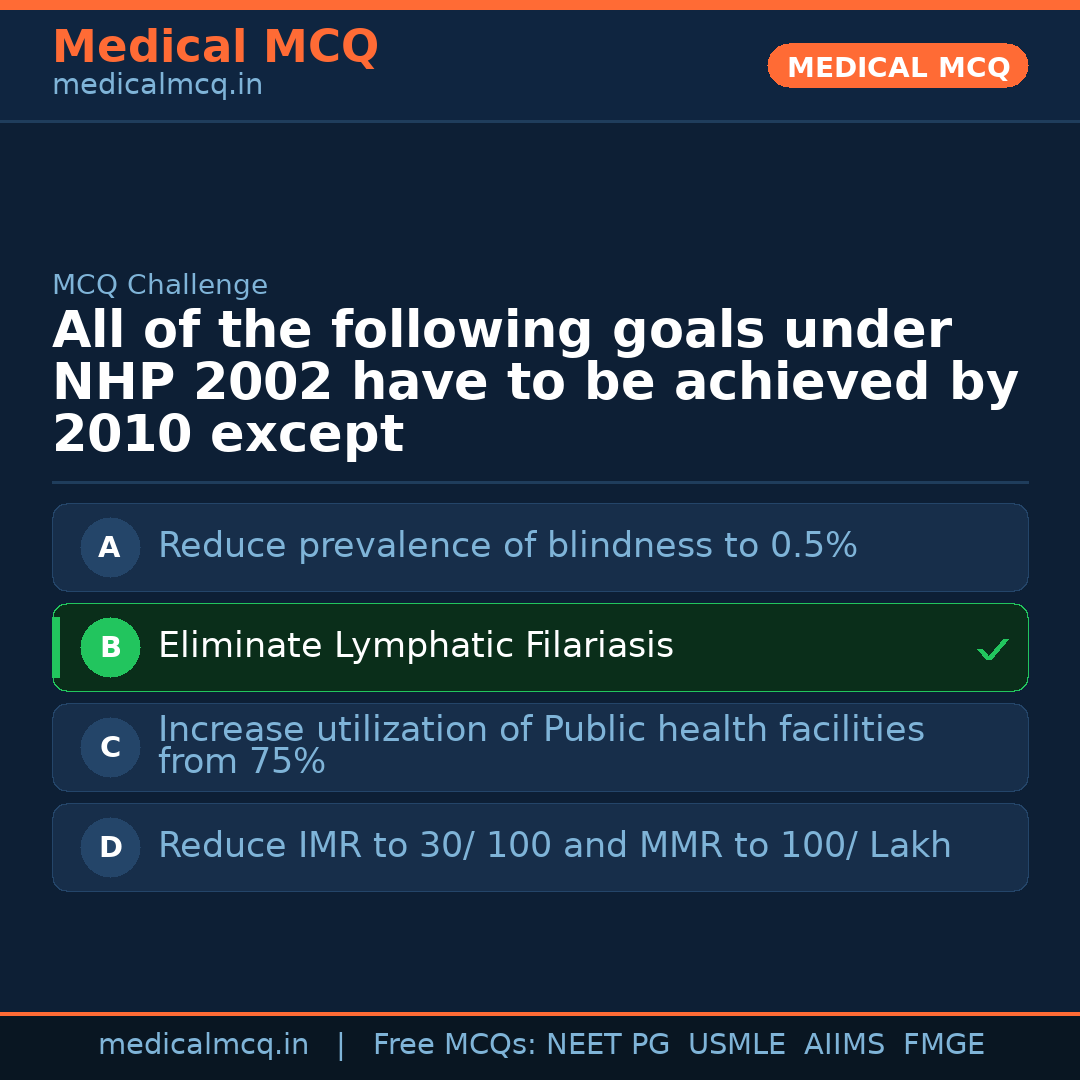The image size is (1080, 1080).
Task: Open the medicalmcq.in link below the header title
Action: point(157,86)
